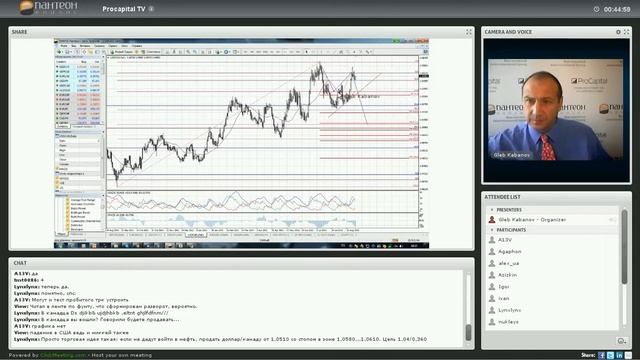
Task: Select bar chart type icon
Action: click(167, 52)
